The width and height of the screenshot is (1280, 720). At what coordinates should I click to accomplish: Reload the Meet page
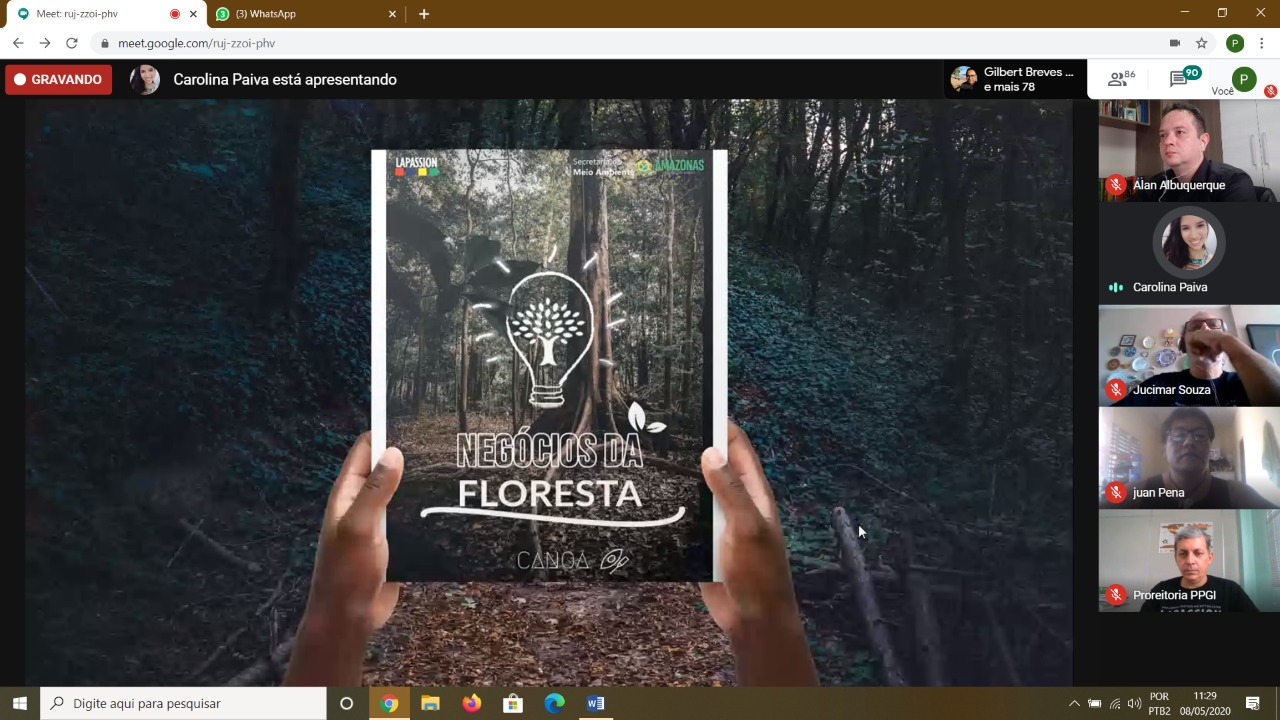pos(72,43)
